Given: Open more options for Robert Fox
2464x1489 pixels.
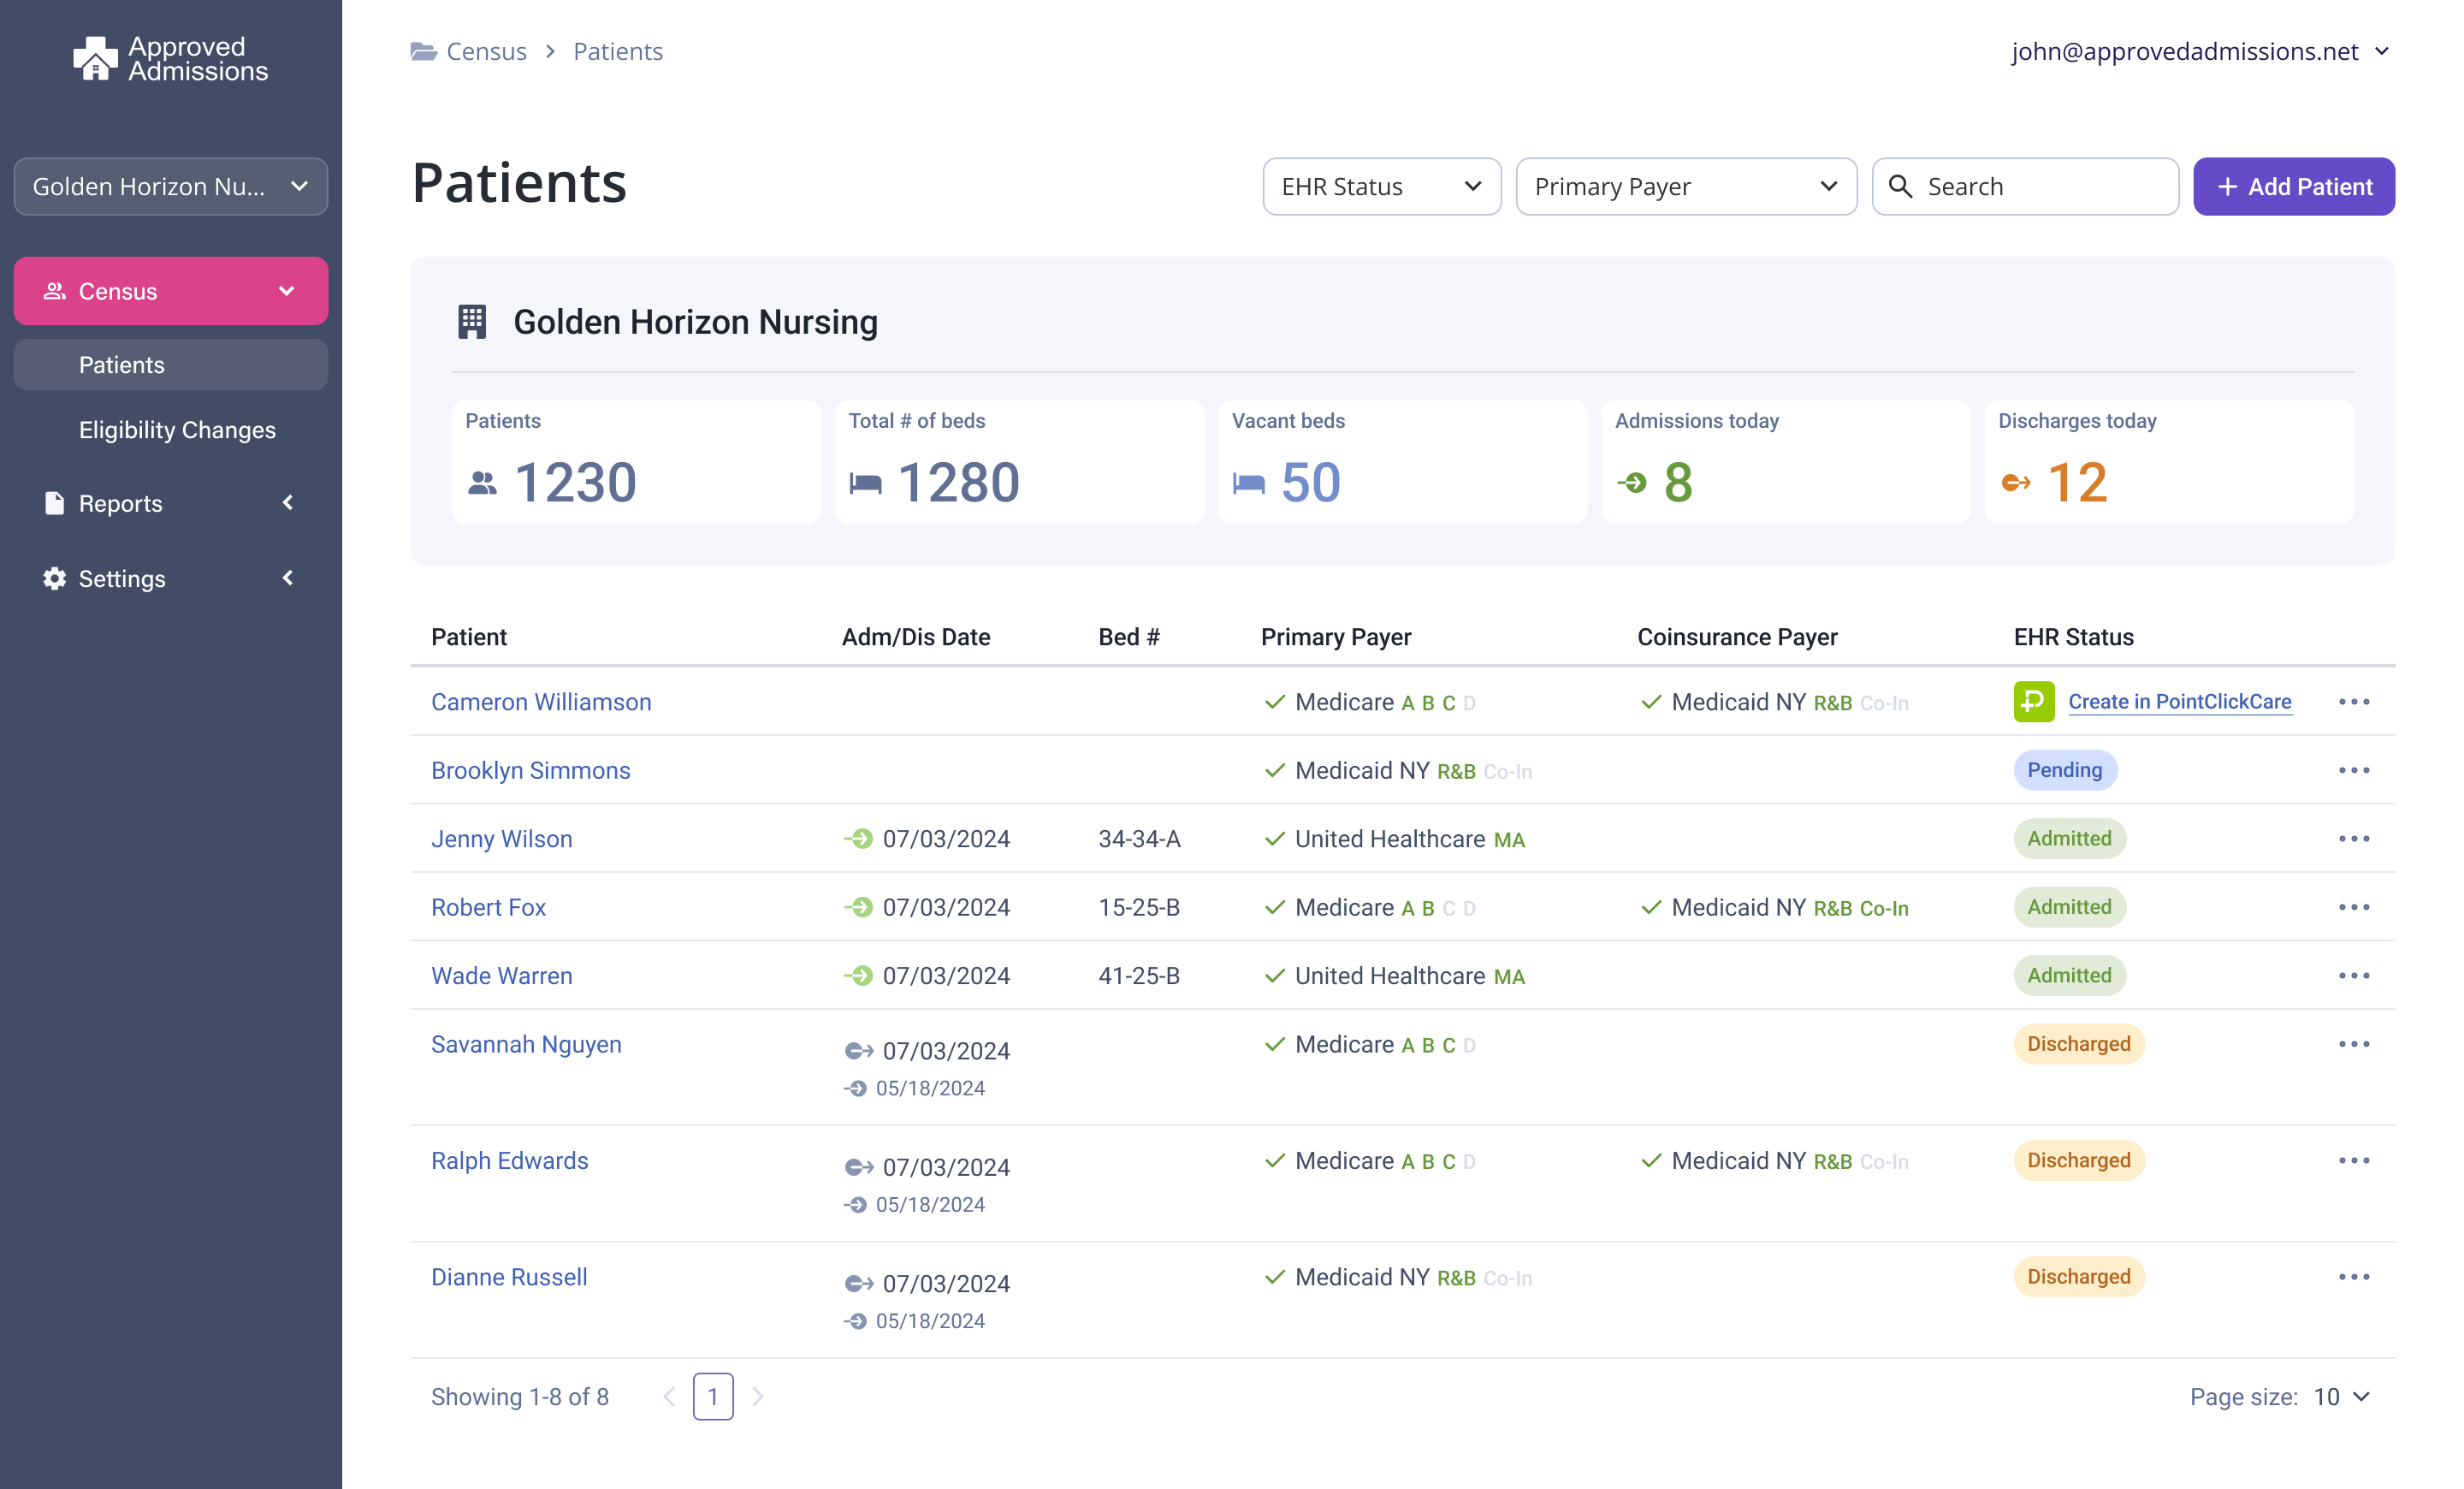Looking at the screenshot, I should click(x=2353, y=906).
